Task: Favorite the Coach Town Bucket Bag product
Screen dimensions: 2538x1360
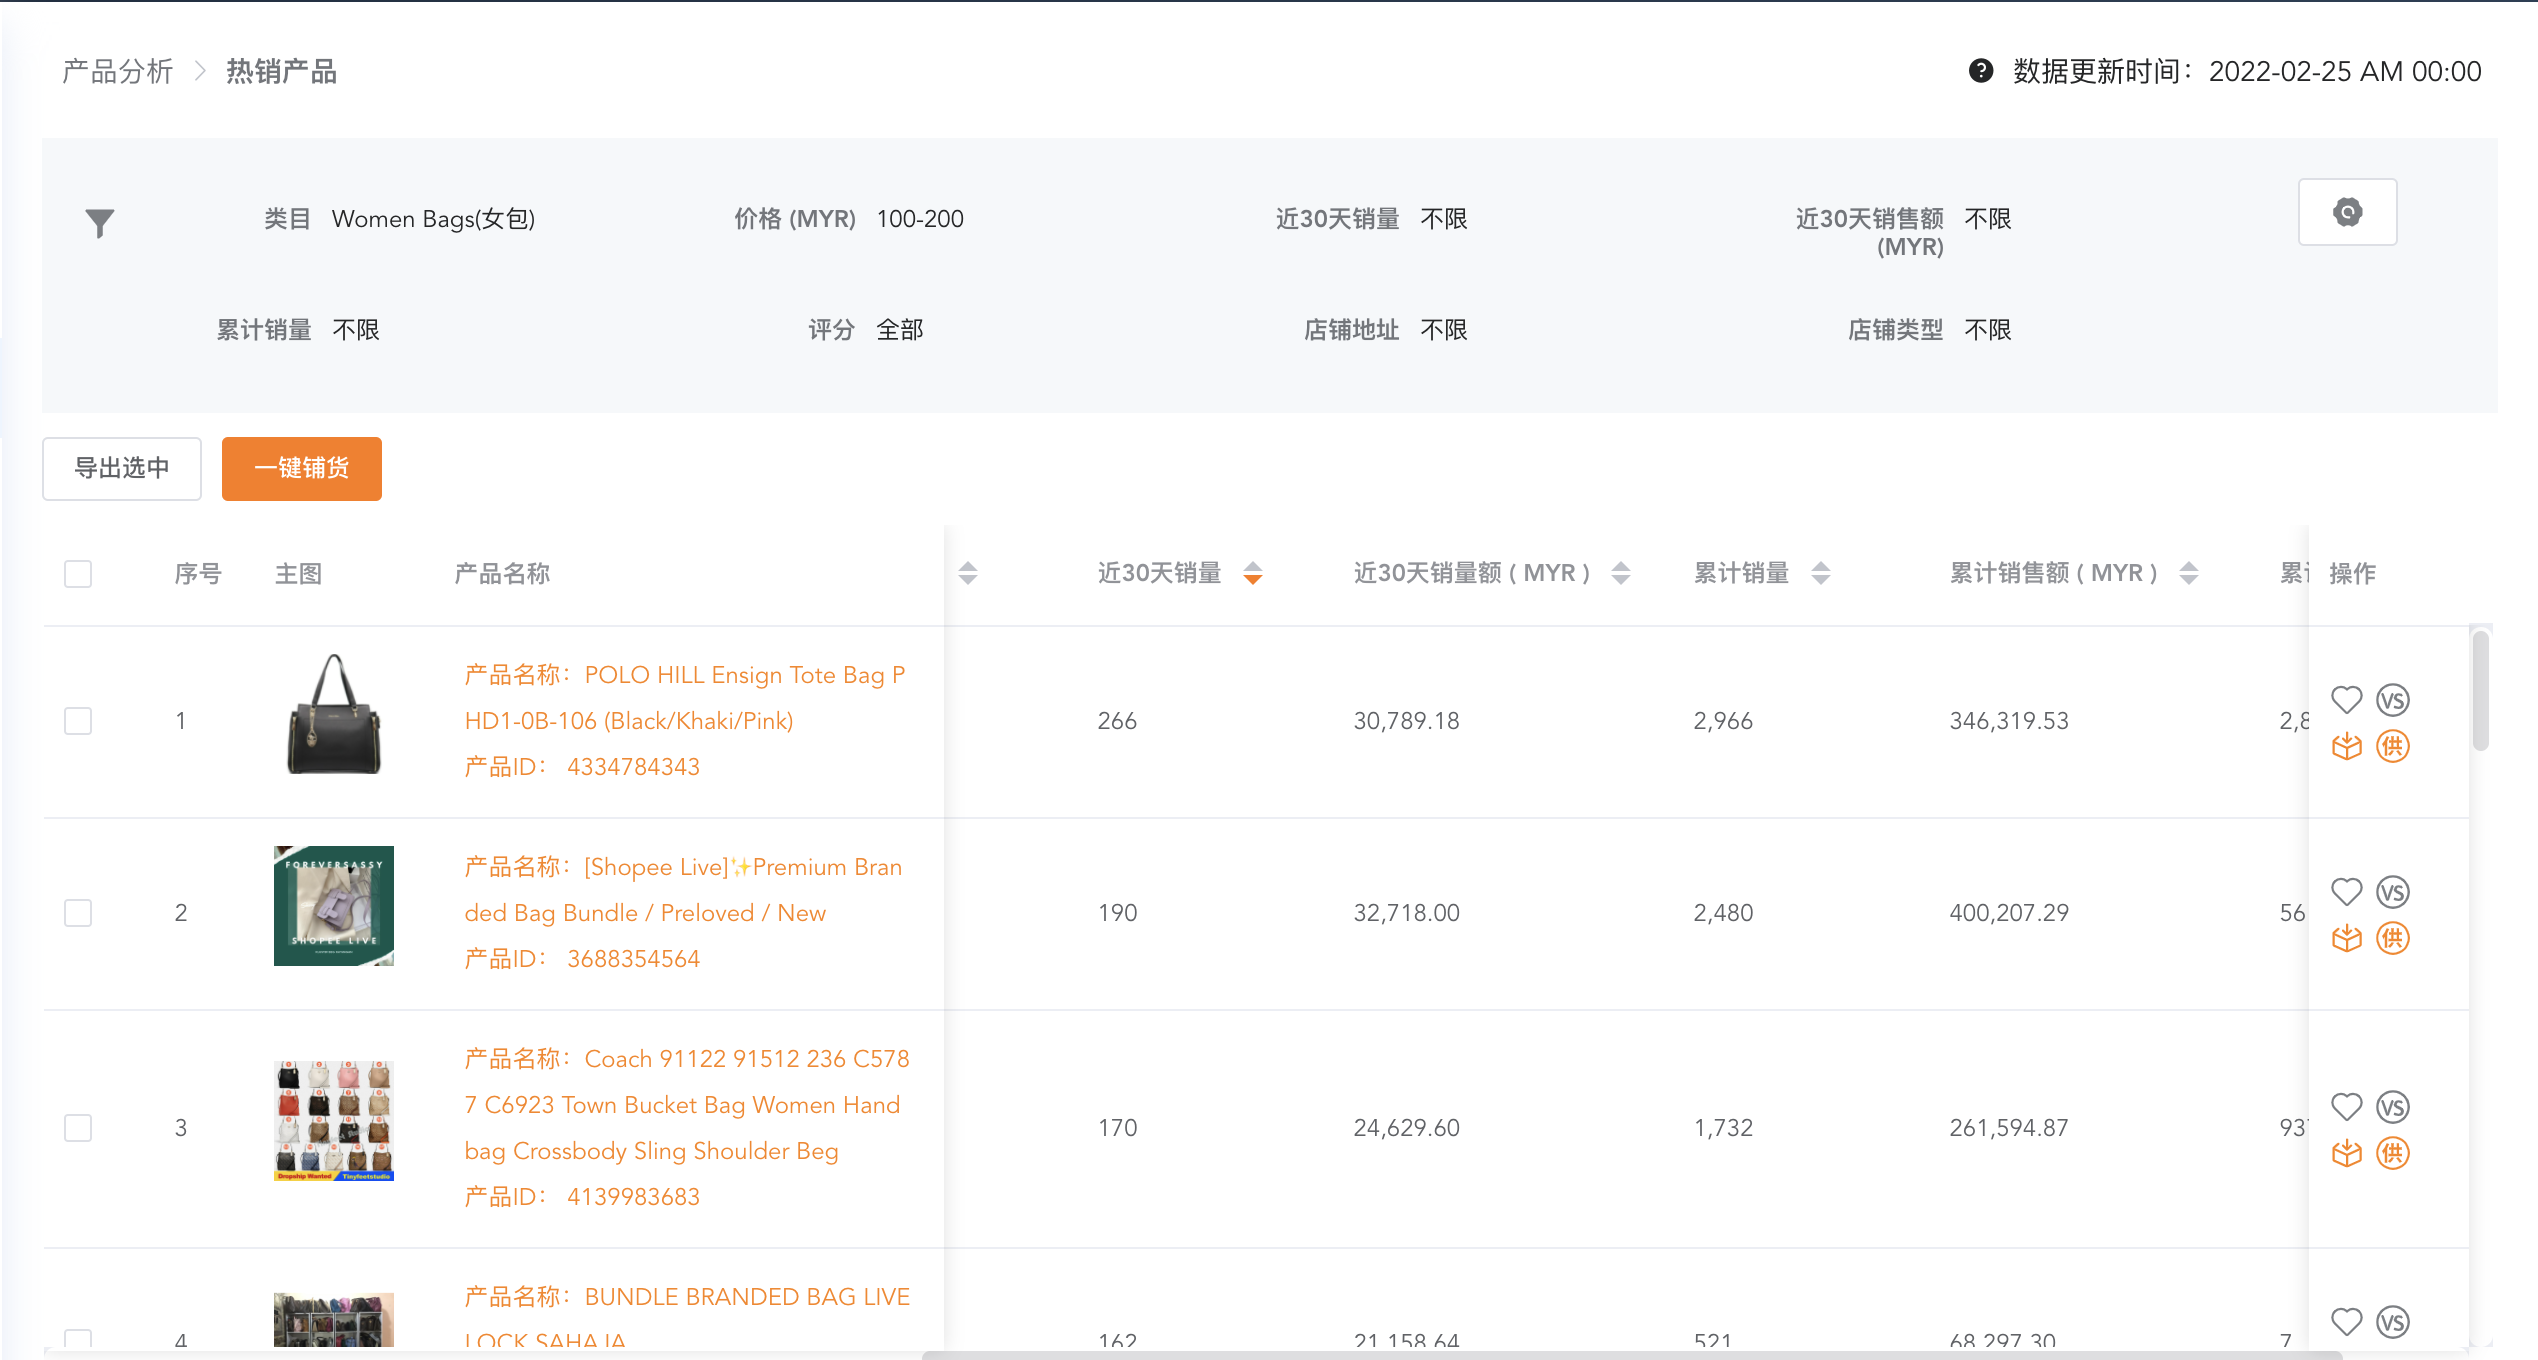Action: (x=2346, y=1106)
